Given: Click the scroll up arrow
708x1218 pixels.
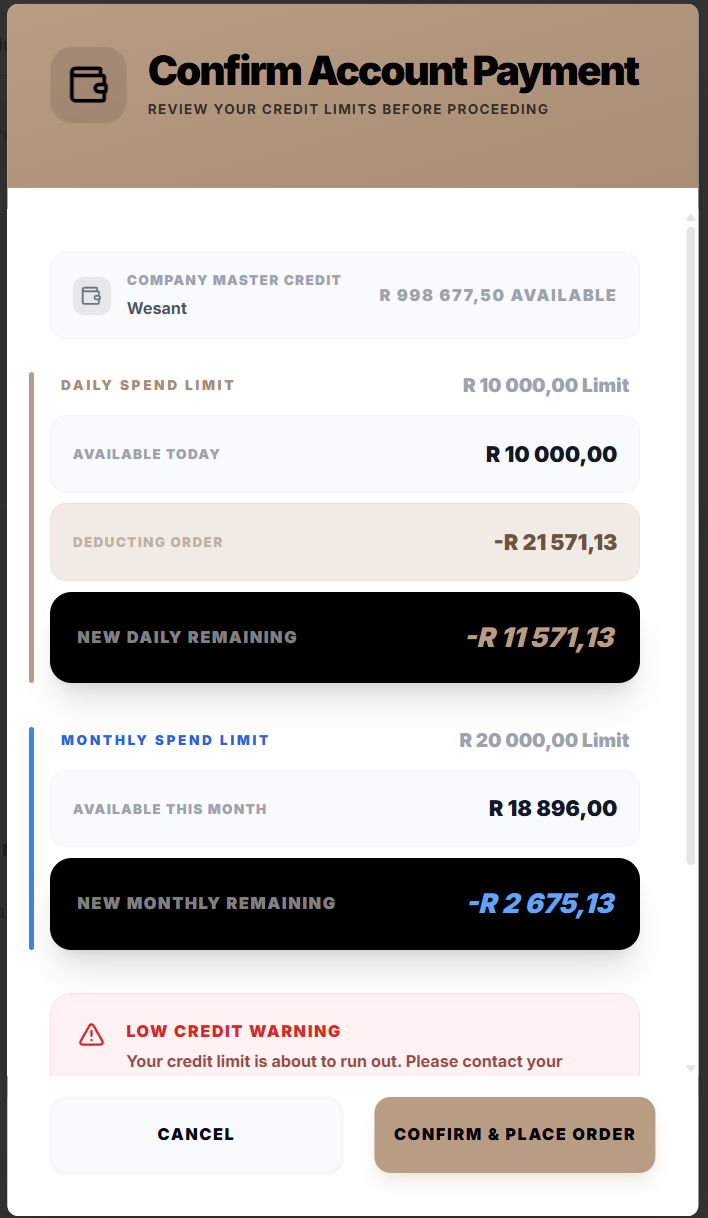Looking at the screenshot, I should point(690,217).
